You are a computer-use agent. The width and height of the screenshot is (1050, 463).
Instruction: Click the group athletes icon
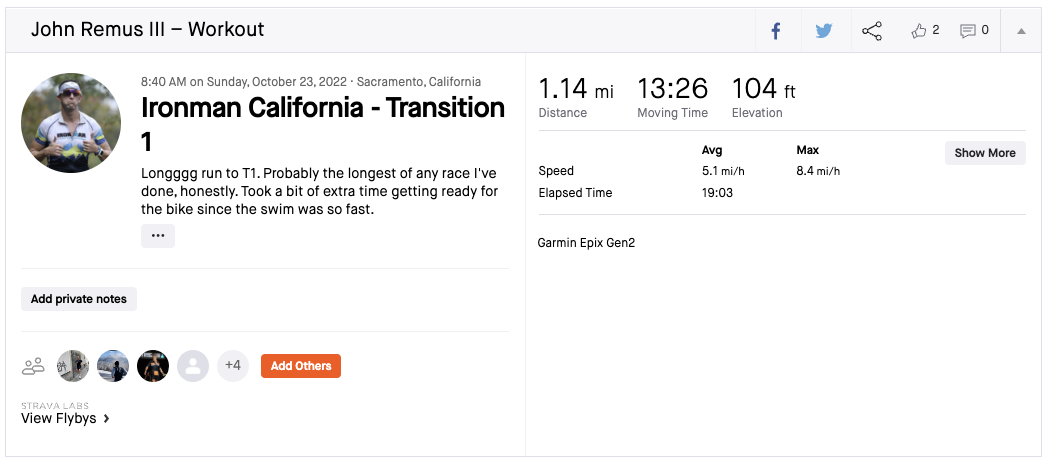tap(34, 366)
